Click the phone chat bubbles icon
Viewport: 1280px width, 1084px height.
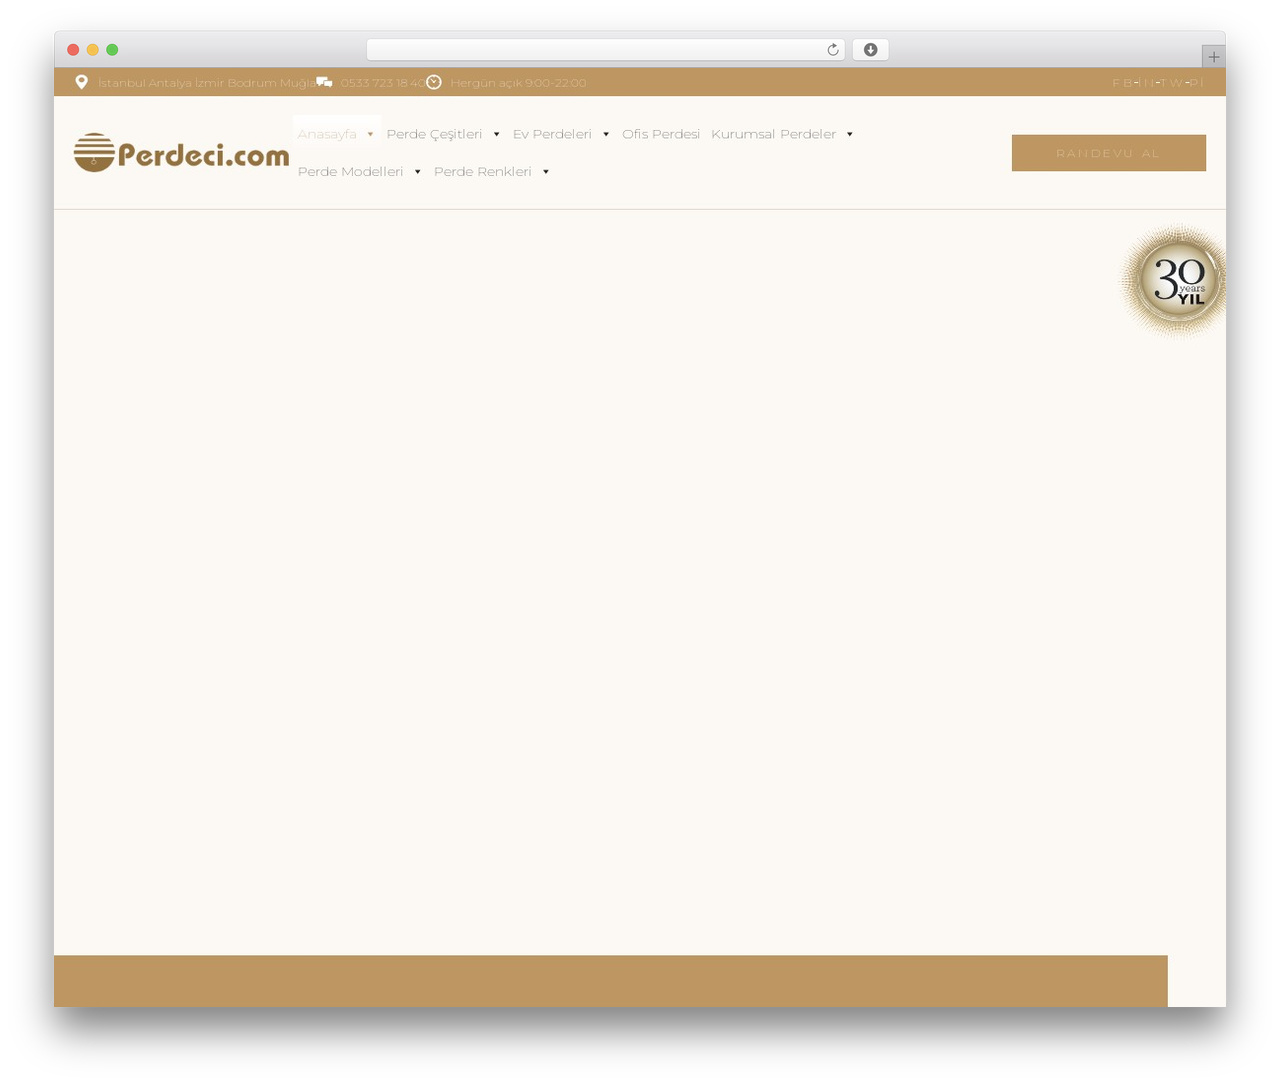pyautogui.click(x=324, y=82)
